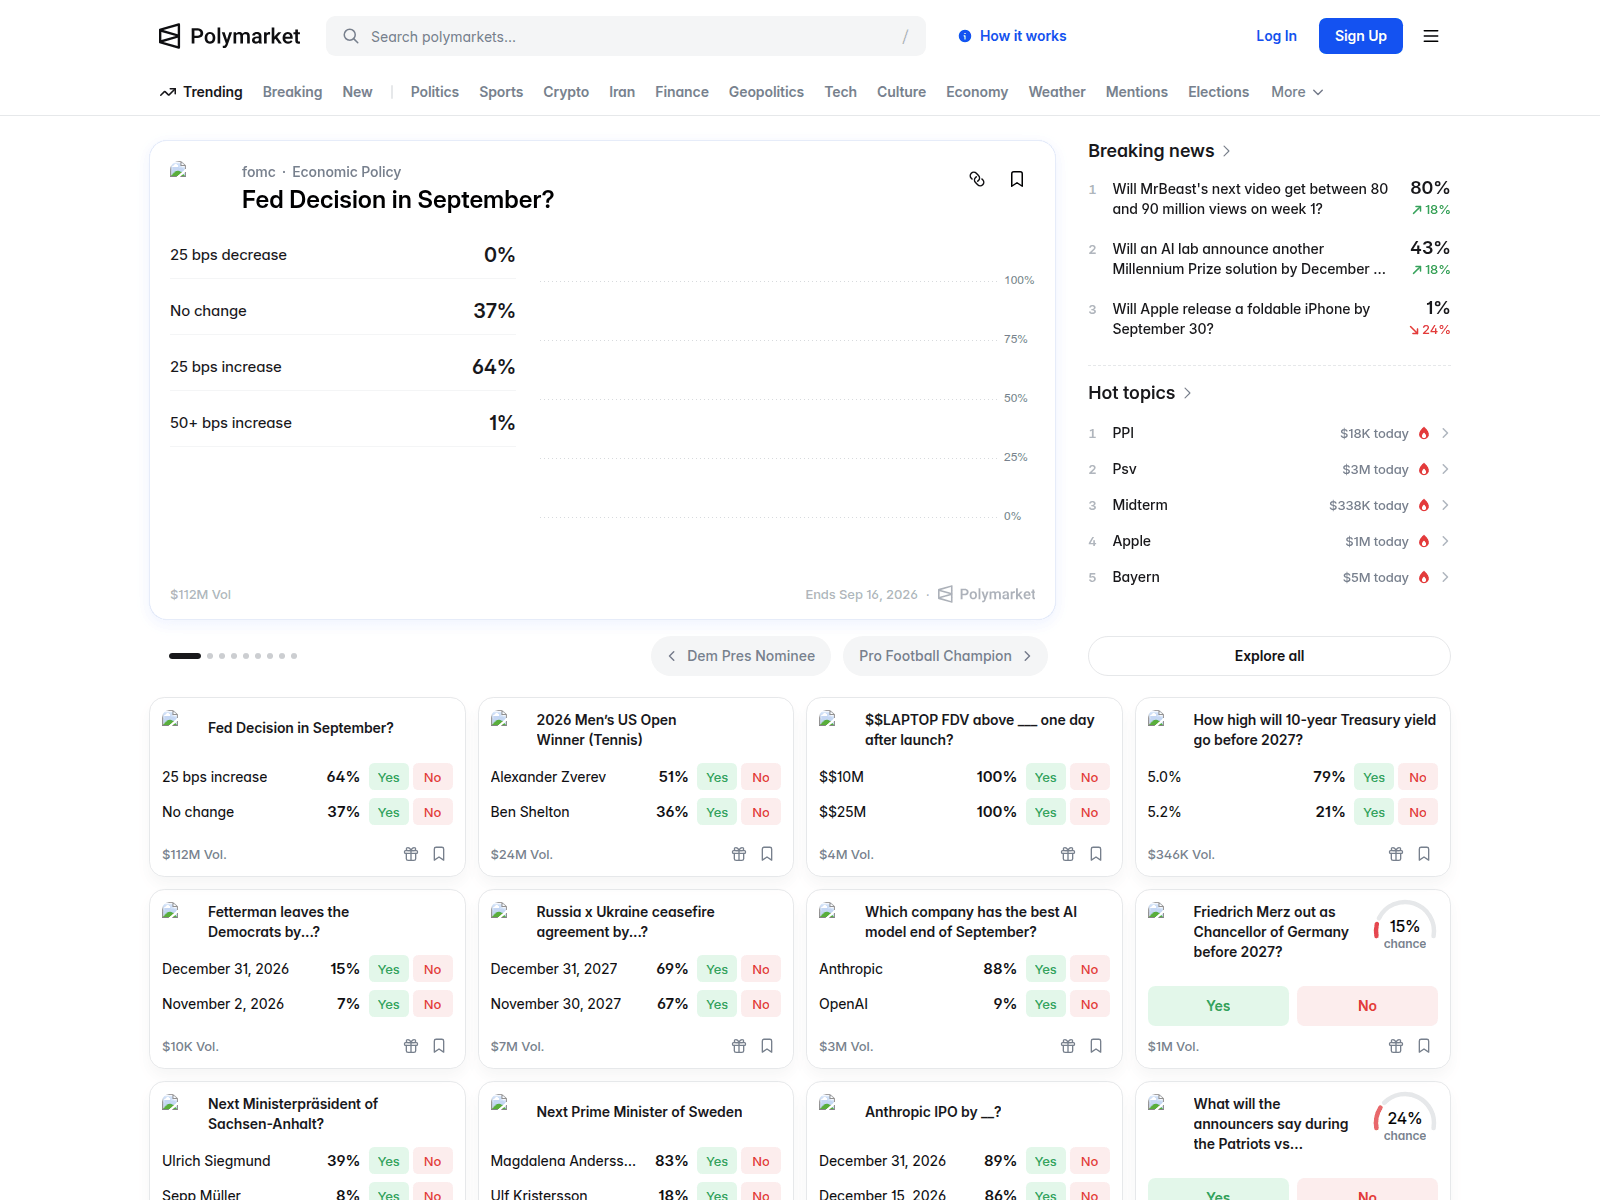1600x1200 pixels.
Task: Expand Breaking news via its chevron
Action: pyautogui.click(x=1227, y=151)
